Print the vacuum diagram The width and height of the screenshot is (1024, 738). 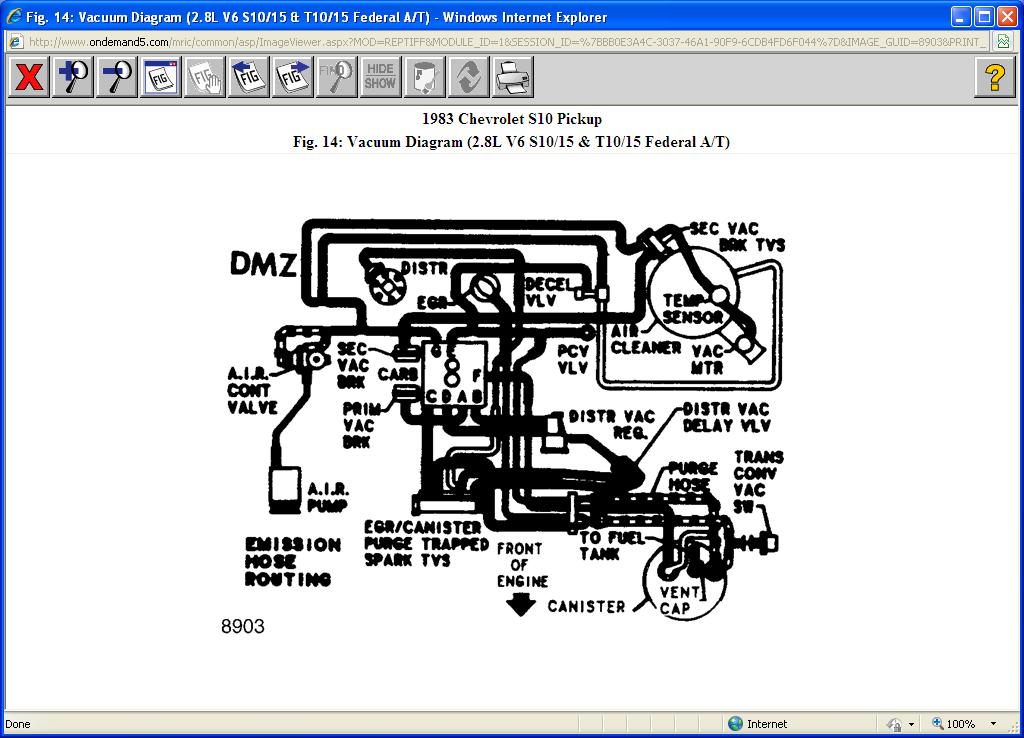513,77
